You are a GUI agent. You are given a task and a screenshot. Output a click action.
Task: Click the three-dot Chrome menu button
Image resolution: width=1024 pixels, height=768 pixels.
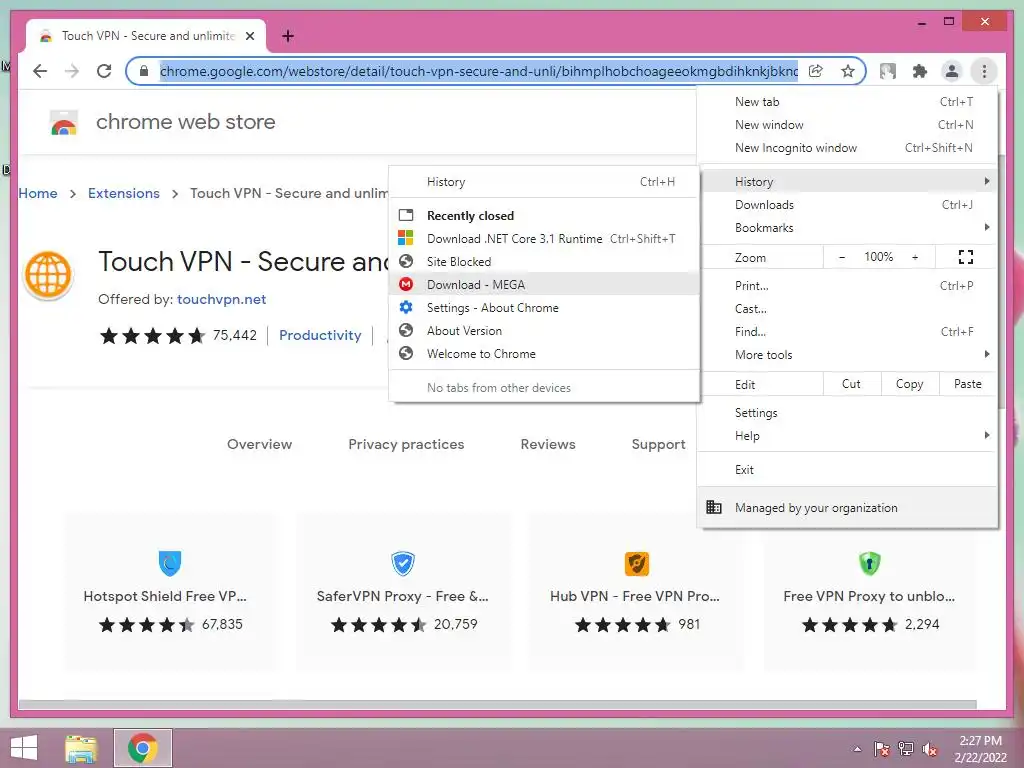coord(984,71)
